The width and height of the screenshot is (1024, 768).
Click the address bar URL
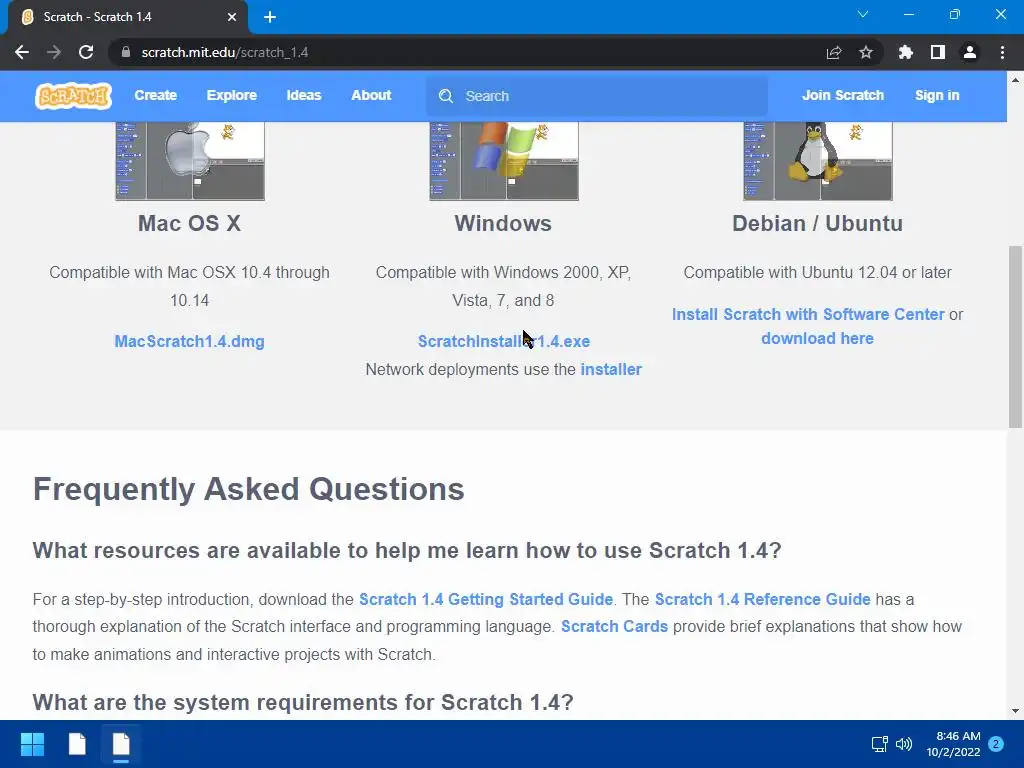click(x=225, y=52)
